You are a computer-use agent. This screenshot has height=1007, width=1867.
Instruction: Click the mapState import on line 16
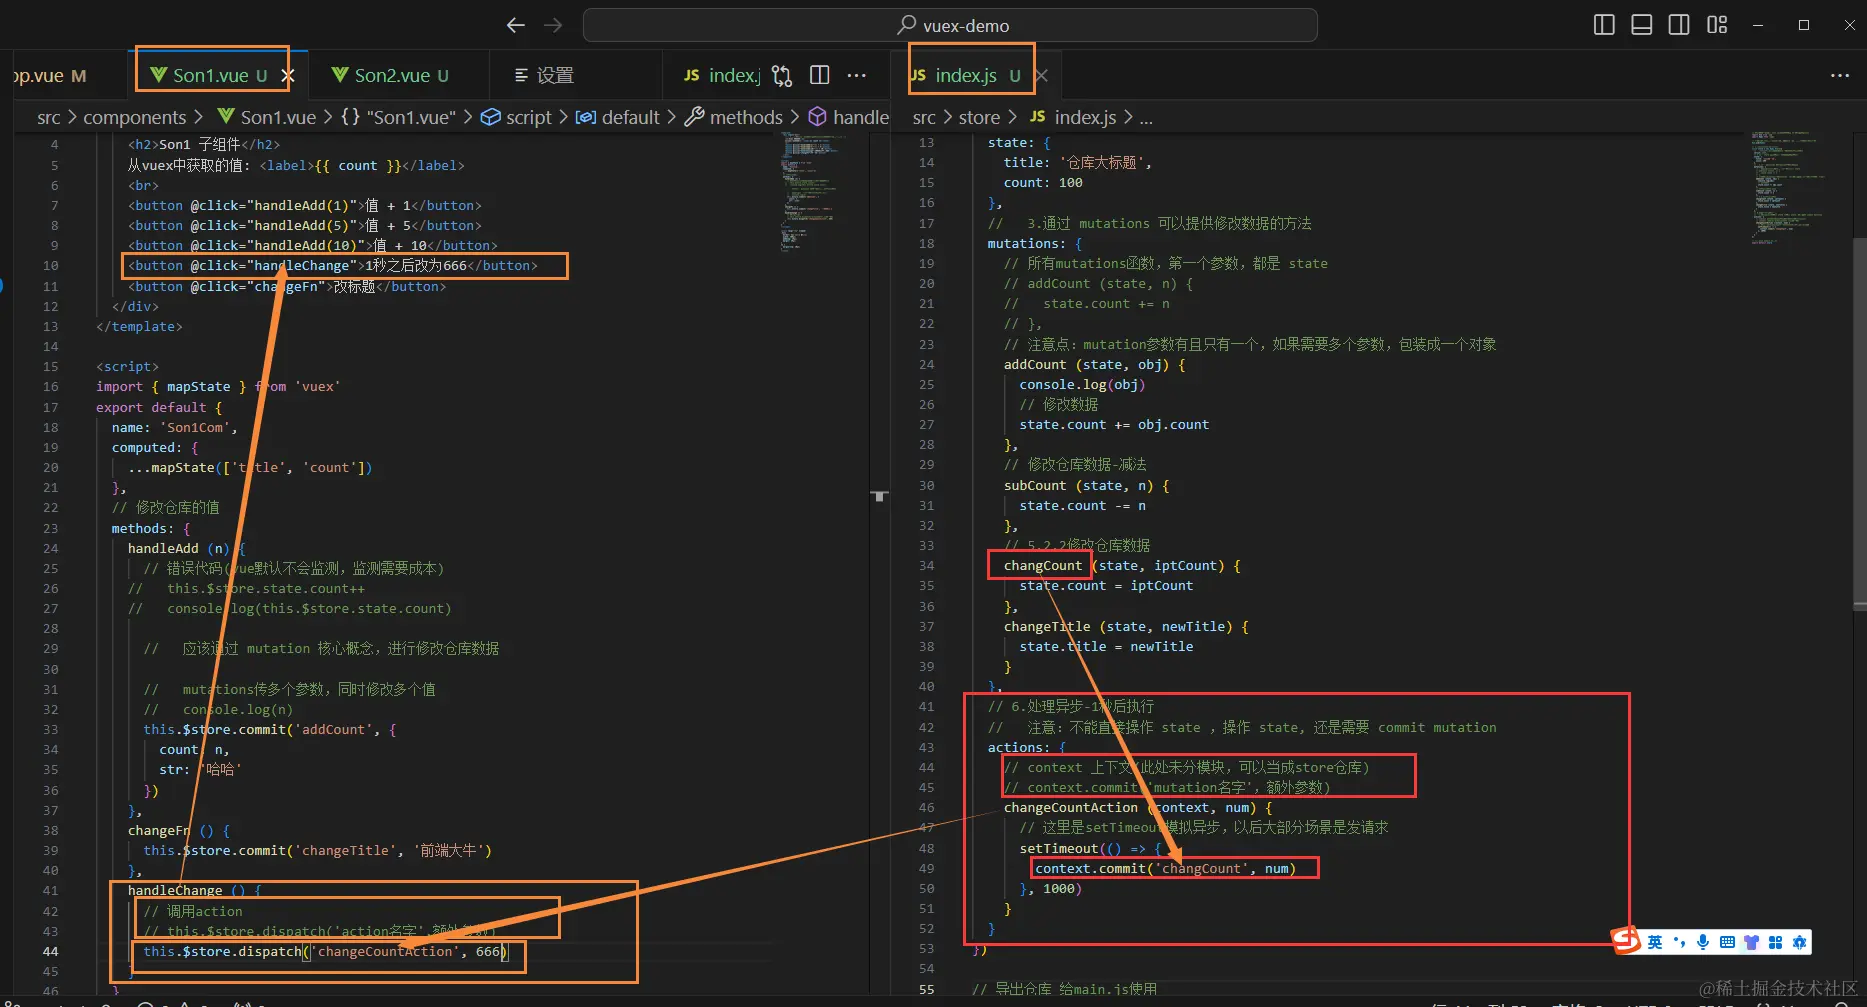(198, 386)
